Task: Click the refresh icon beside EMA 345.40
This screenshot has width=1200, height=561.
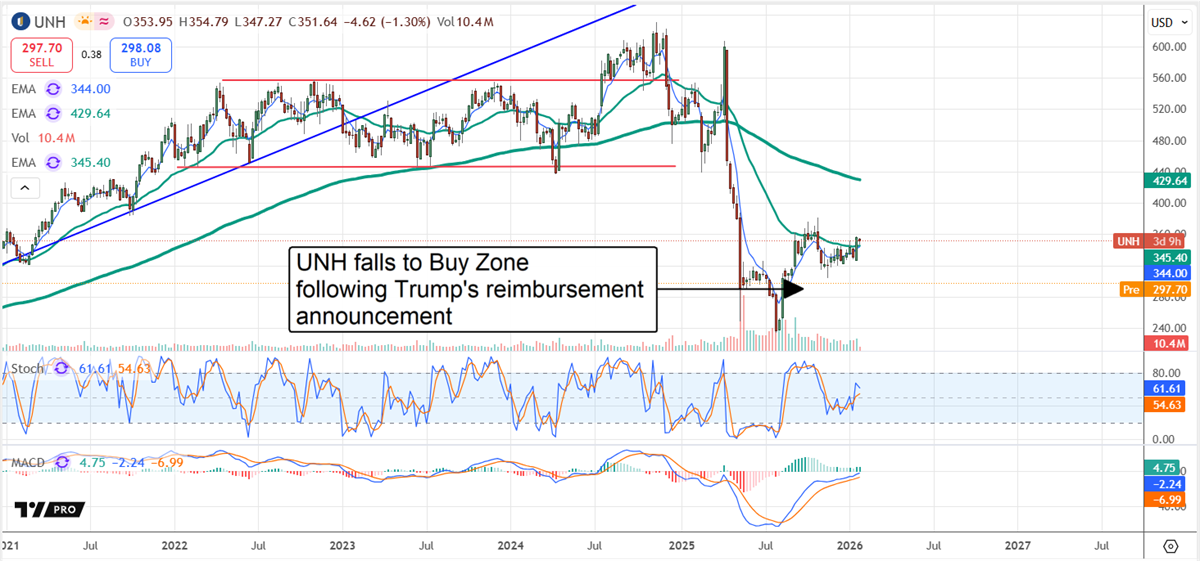Action: point(52,164)
